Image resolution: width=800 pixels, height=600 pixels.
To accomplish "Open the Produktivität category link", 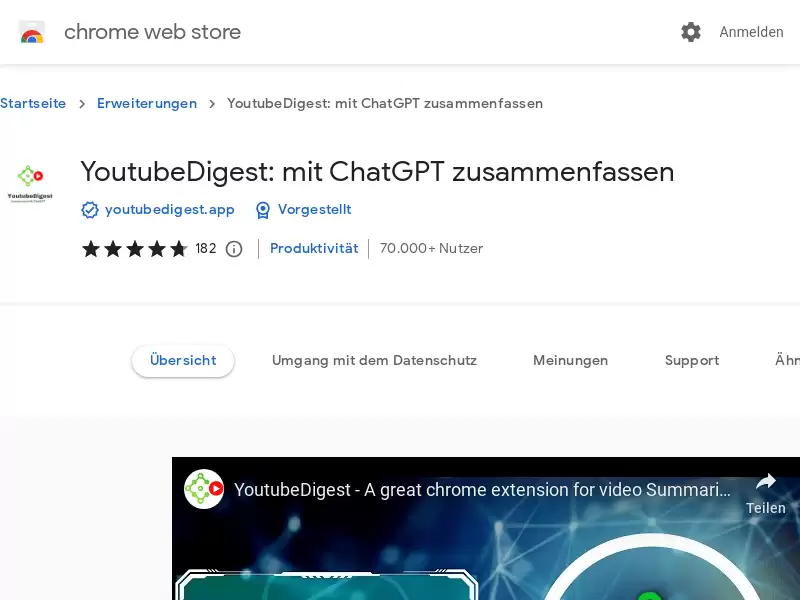I will pos(314,248).
